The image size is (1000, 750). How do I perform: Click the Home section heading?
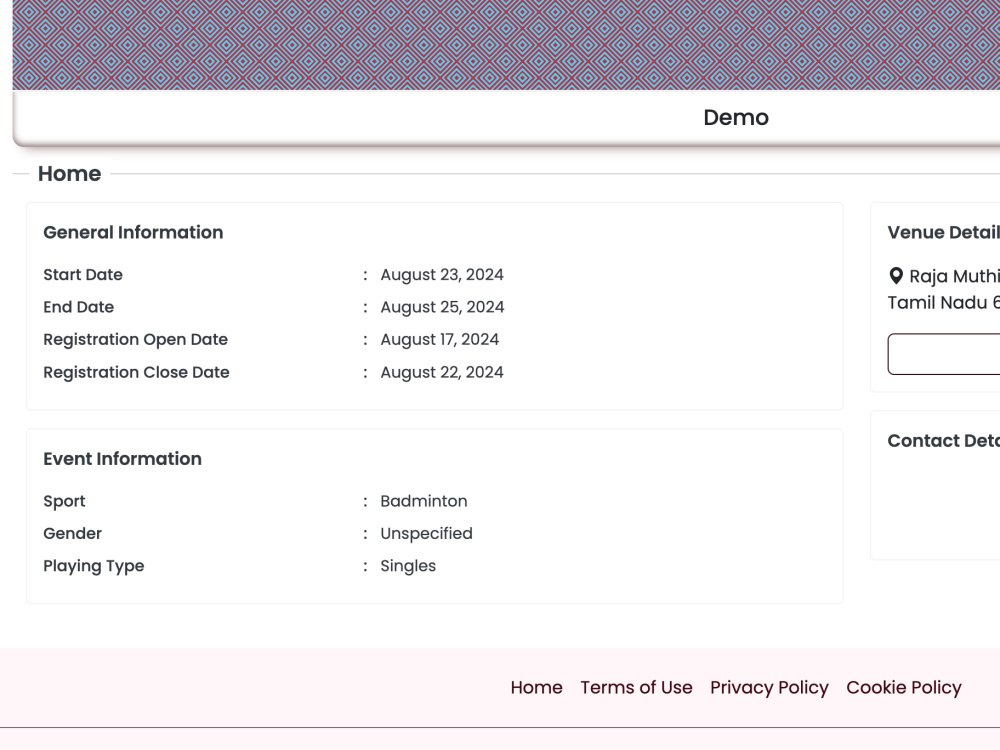pyautogui.click(x=69, y=173)
